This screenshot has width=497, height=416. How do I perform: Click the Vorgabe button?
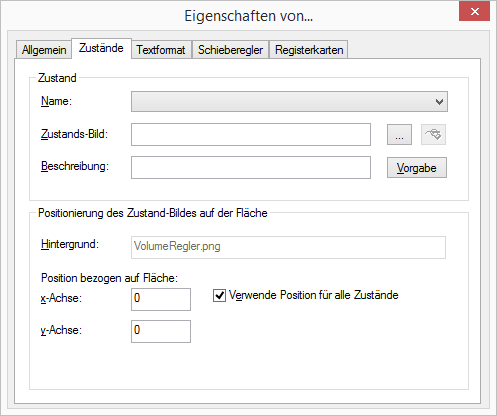(417, 168)
